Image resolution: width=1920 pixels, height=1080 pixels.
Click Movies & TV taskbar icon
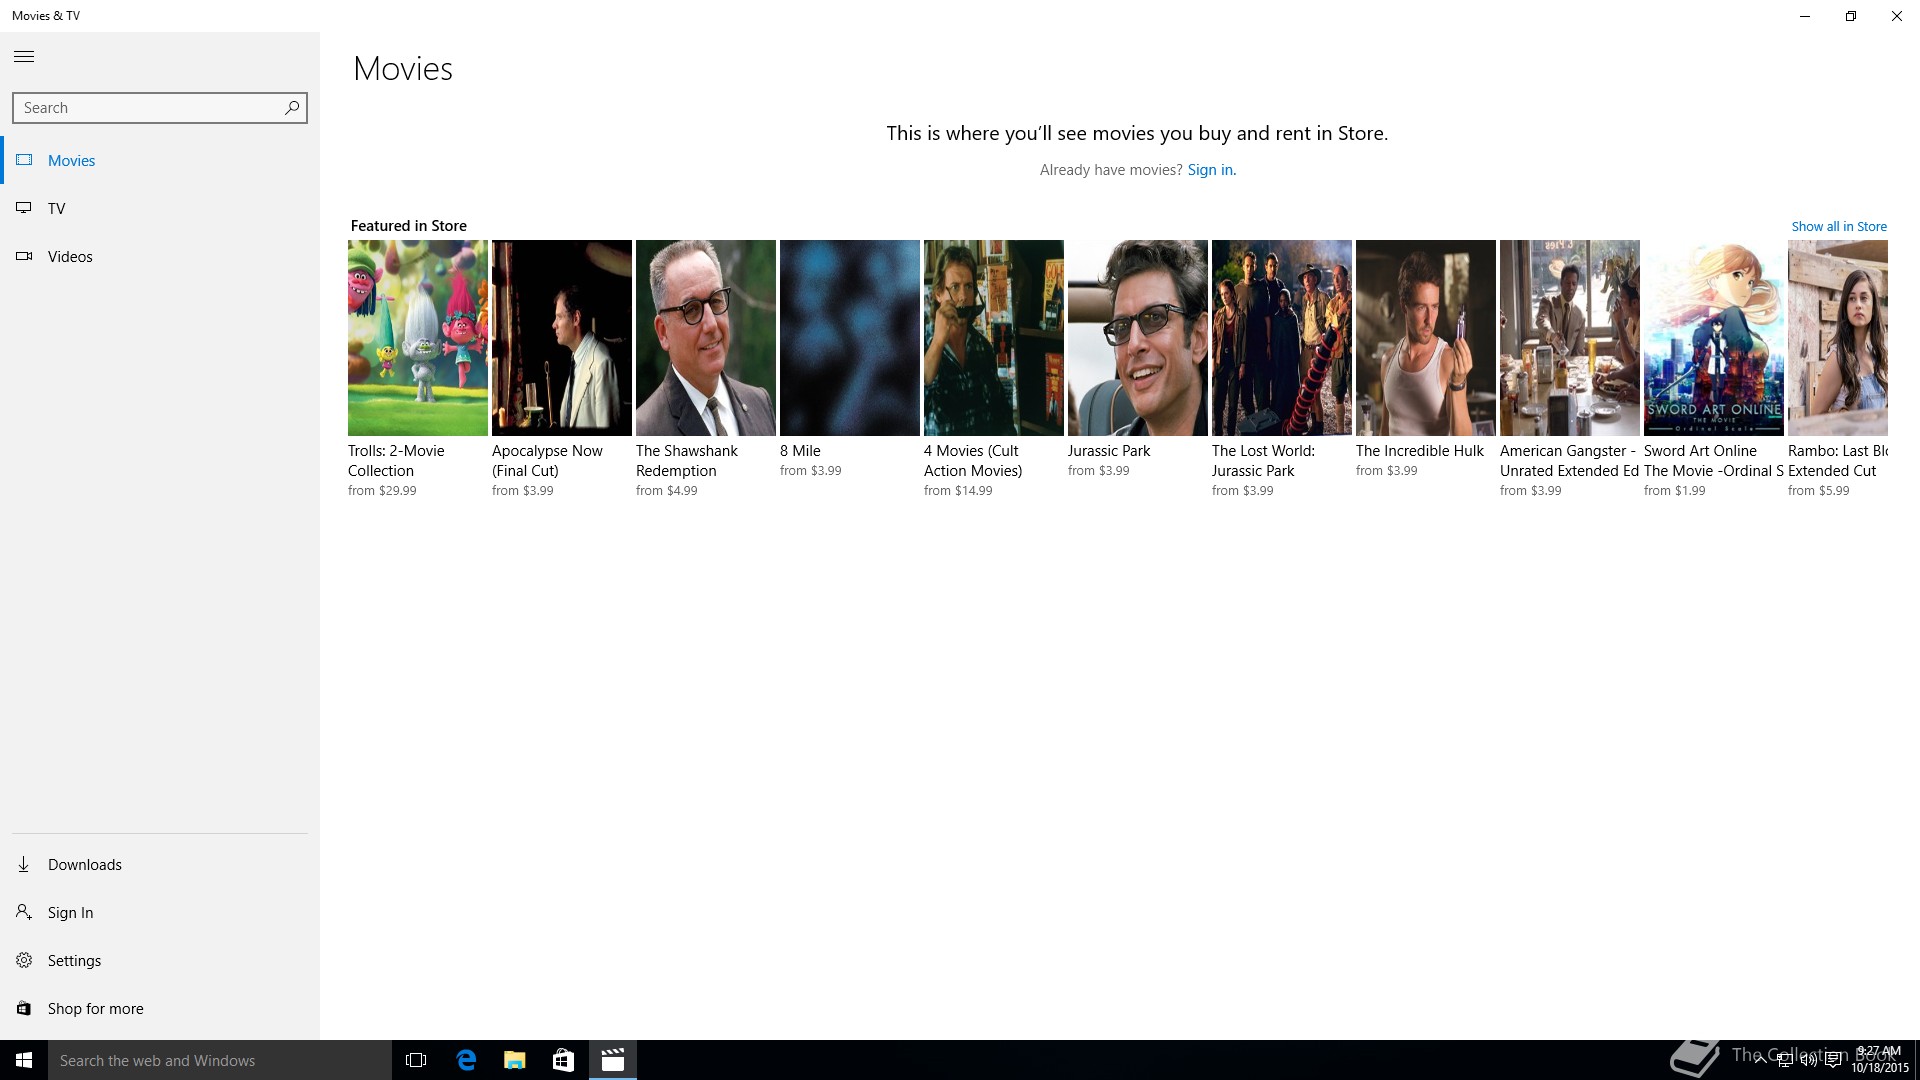[x=612, y=1060]
